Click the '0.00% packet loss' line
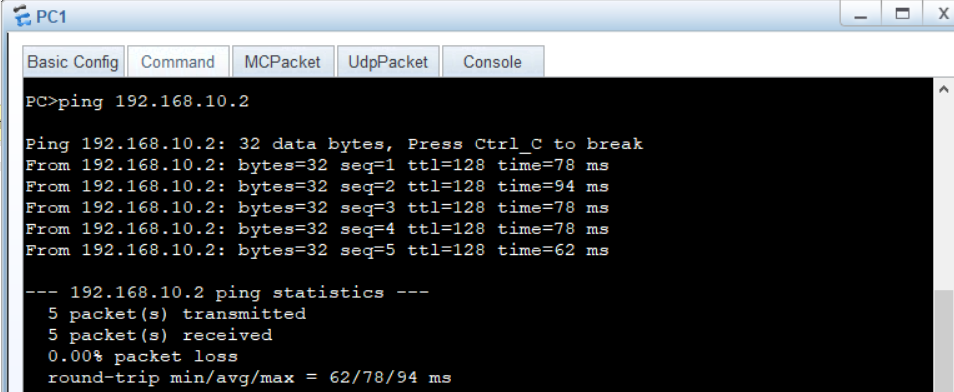This screenshot has width=954, height=392. point(143,356)
